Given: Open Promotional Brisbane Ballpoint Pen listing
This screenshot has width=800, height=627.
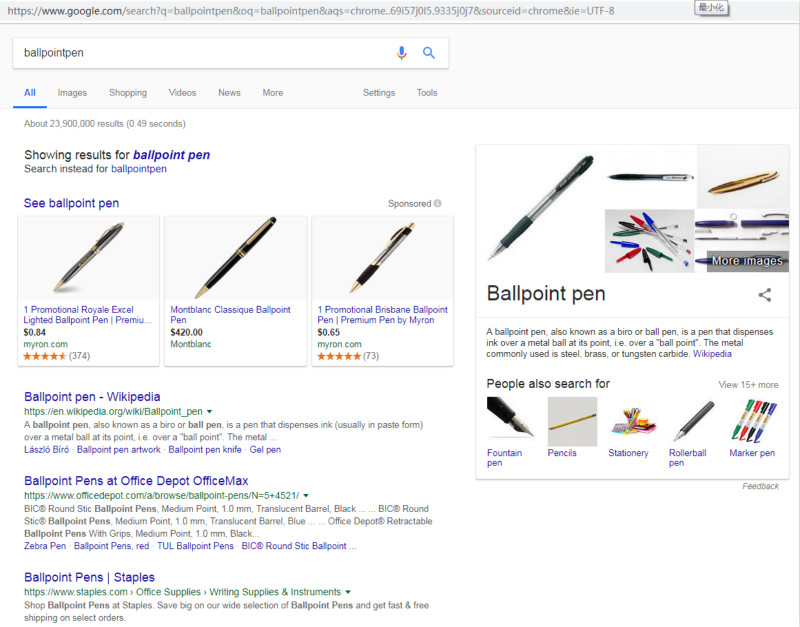Looking at the screenshot, I should (382, 315).
